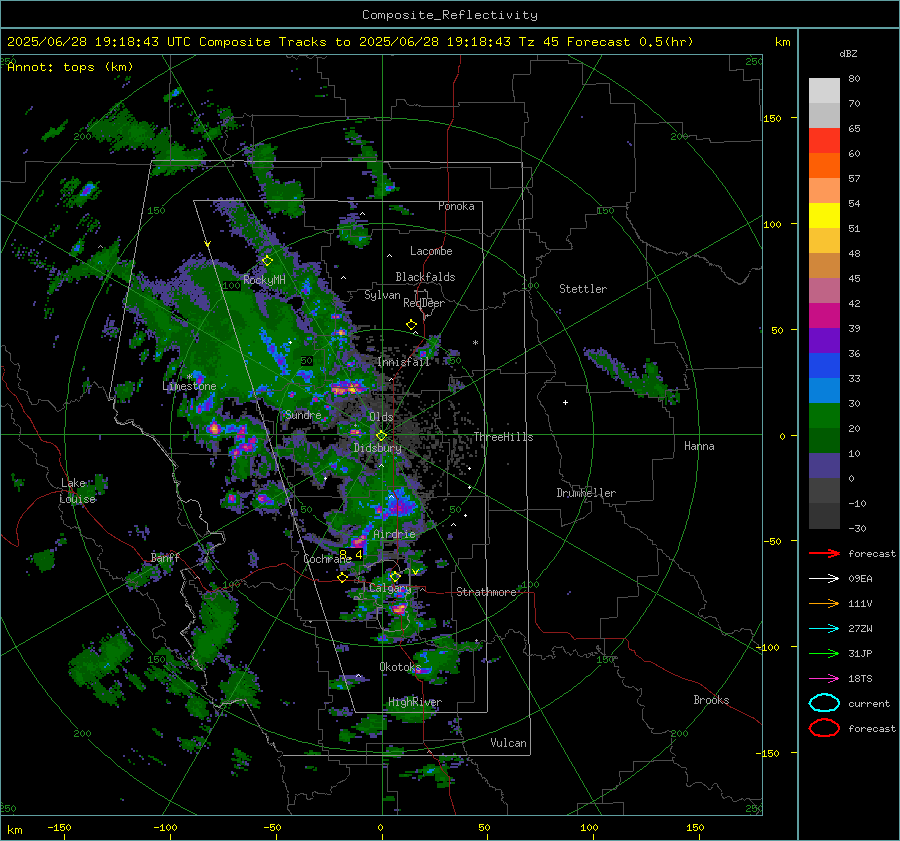900x841 pixels.
Task: Click the light blue 30 dBZ legend swatch
Action: point(824,390)
